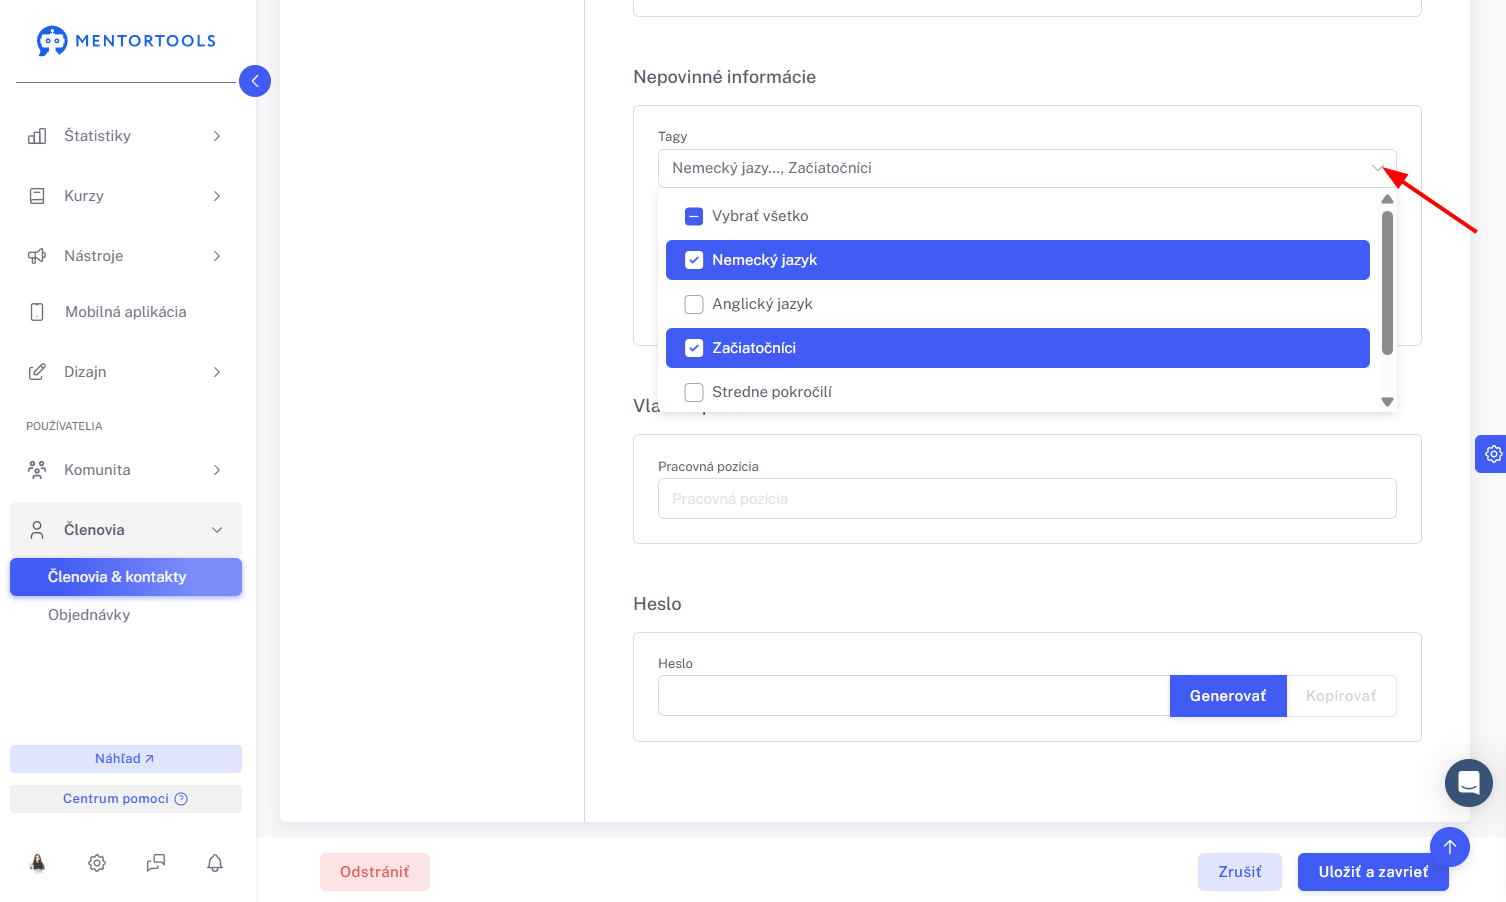The width and height of the screenshot is (1506, 902).
Task: Open Mobilná aplikácia in the sidebar
Action: 126,312
